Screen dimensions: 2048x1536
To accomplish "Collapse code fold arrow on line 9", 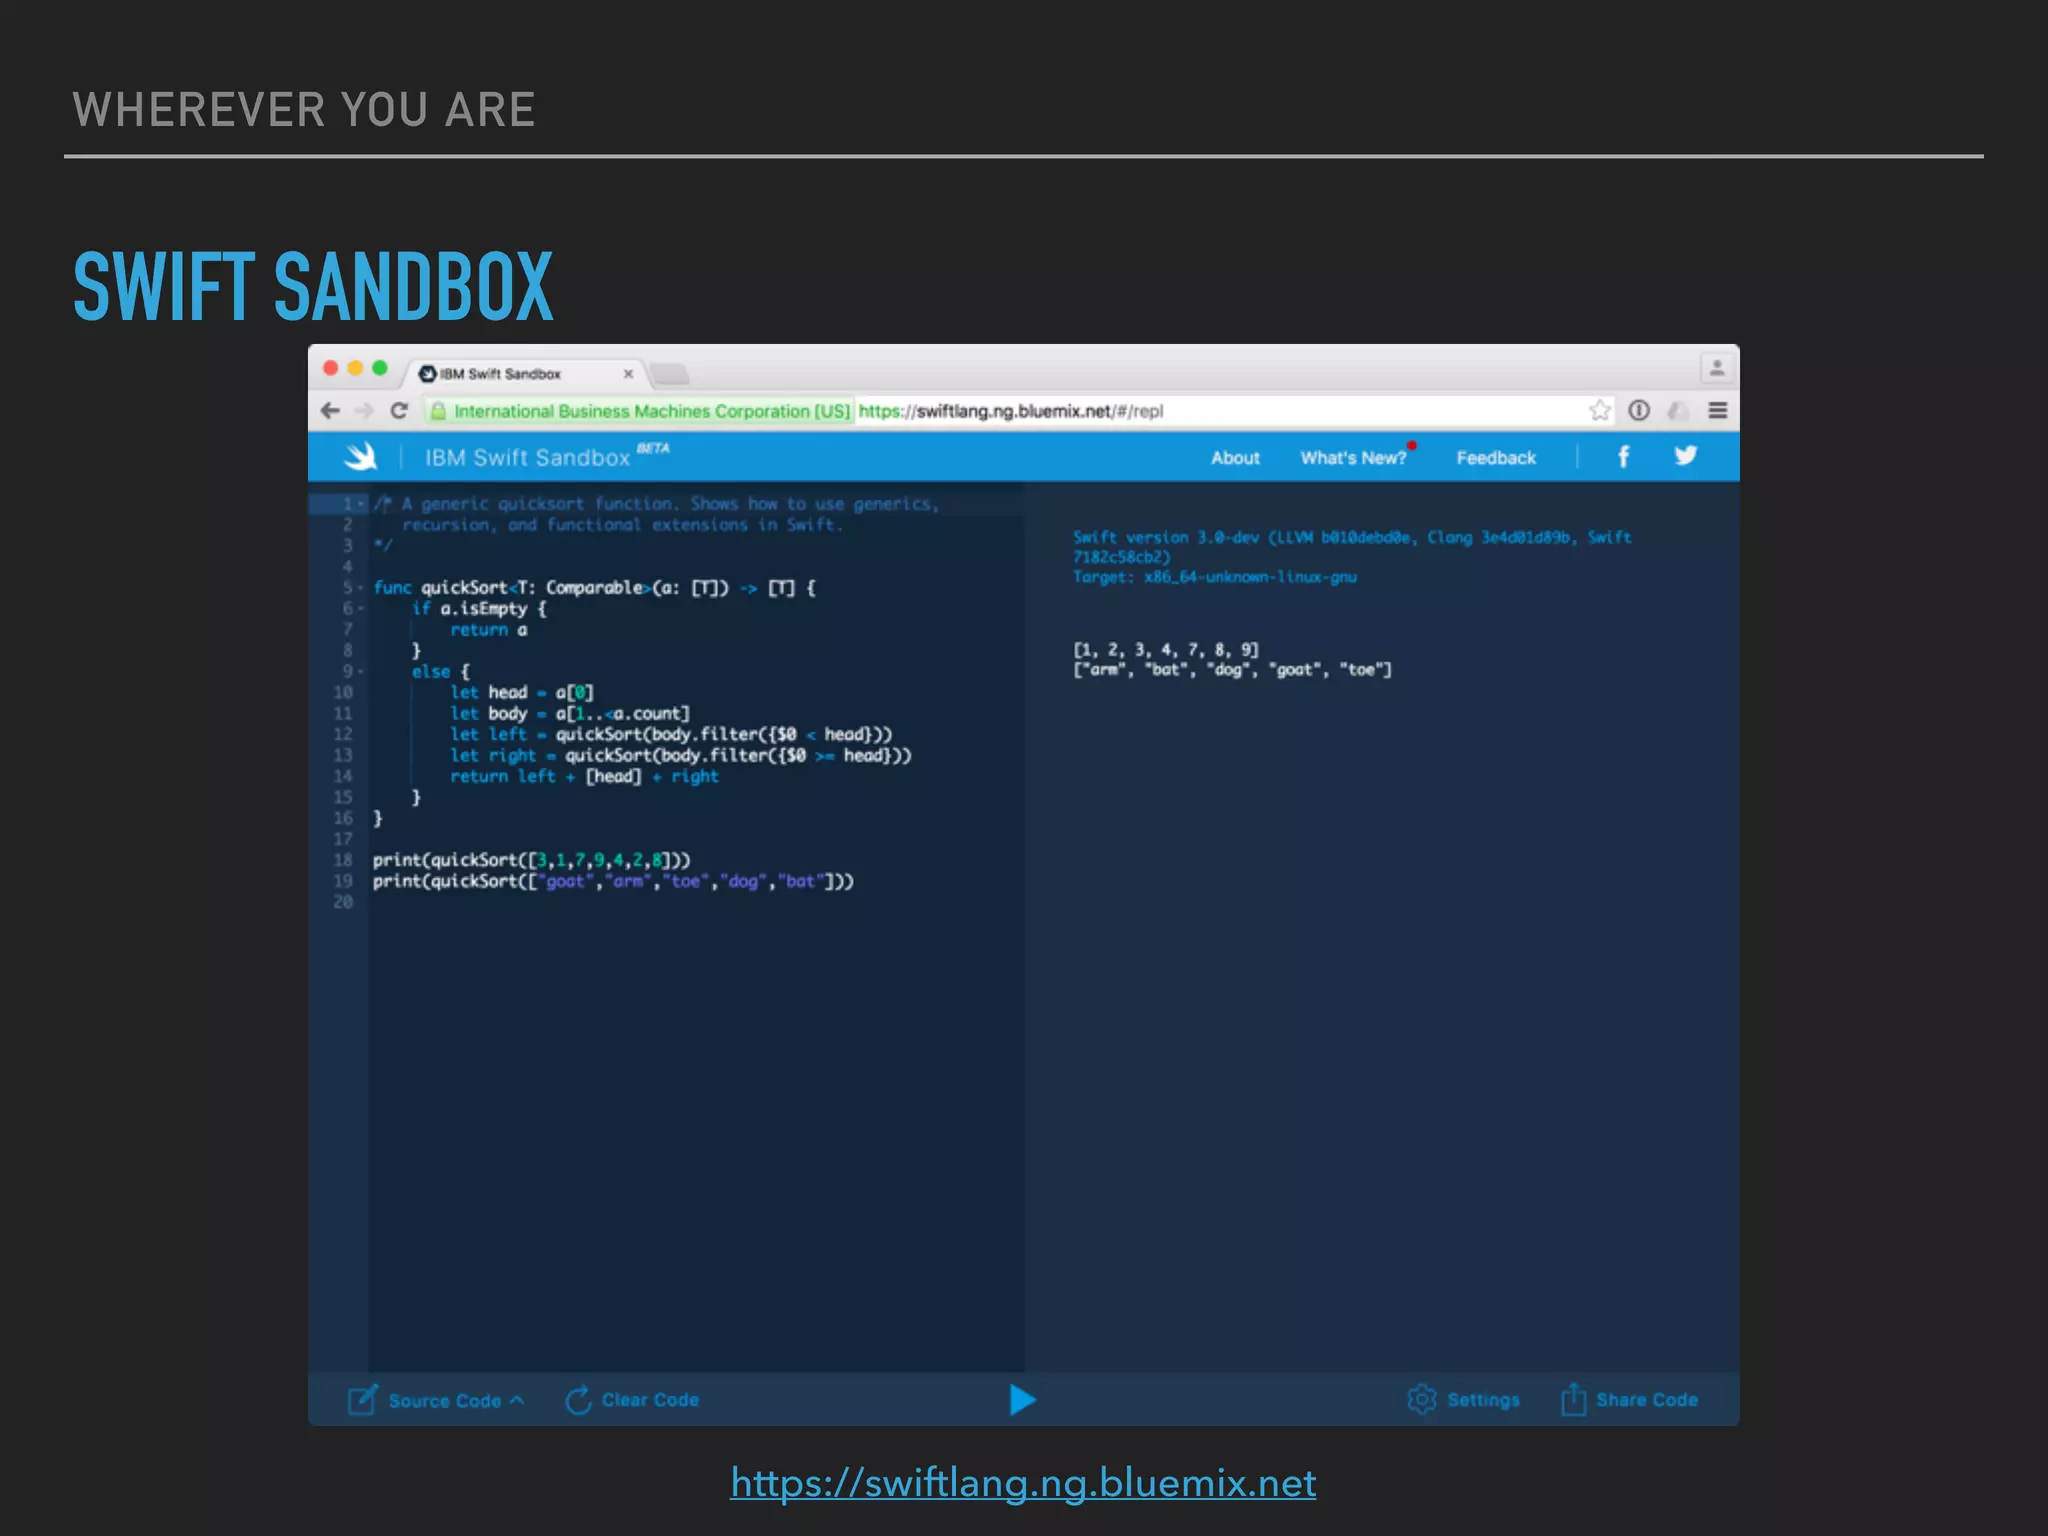I will click(361, 672).
